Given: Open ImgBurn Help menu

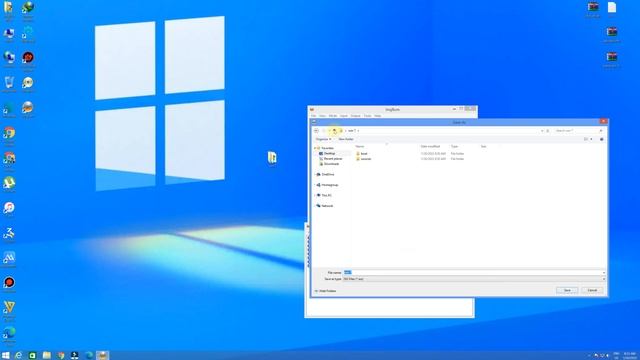Looking at the screenshot, I should (378, 116).
